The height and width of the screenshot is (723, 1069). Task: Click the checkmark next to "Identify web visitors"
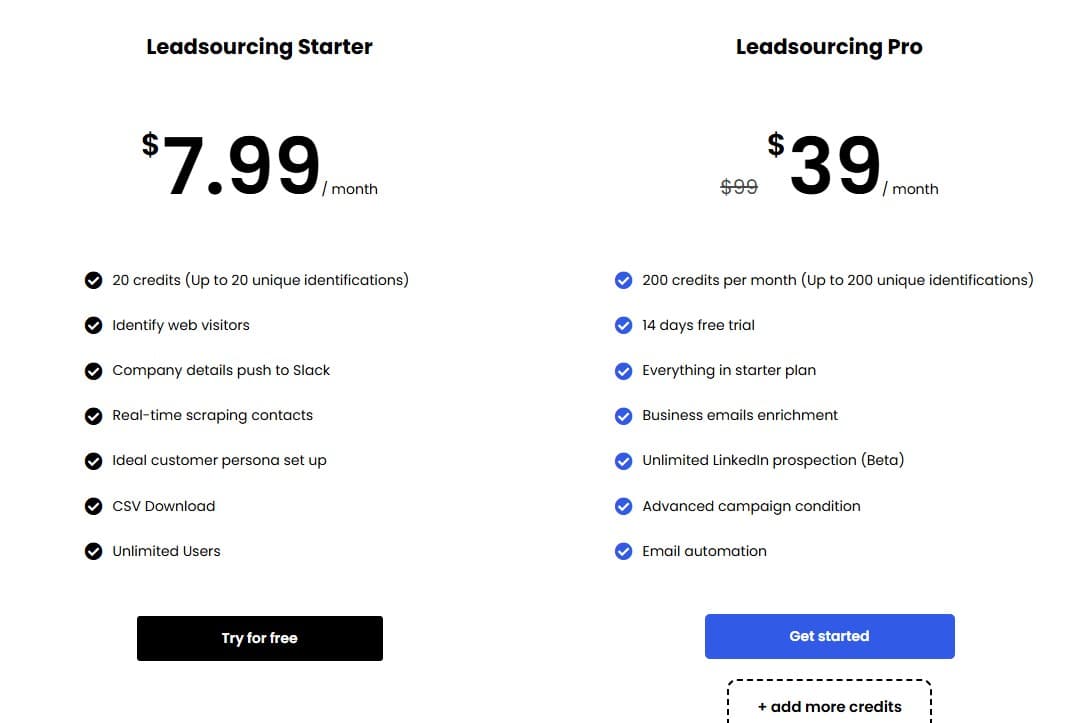point(93,325)
